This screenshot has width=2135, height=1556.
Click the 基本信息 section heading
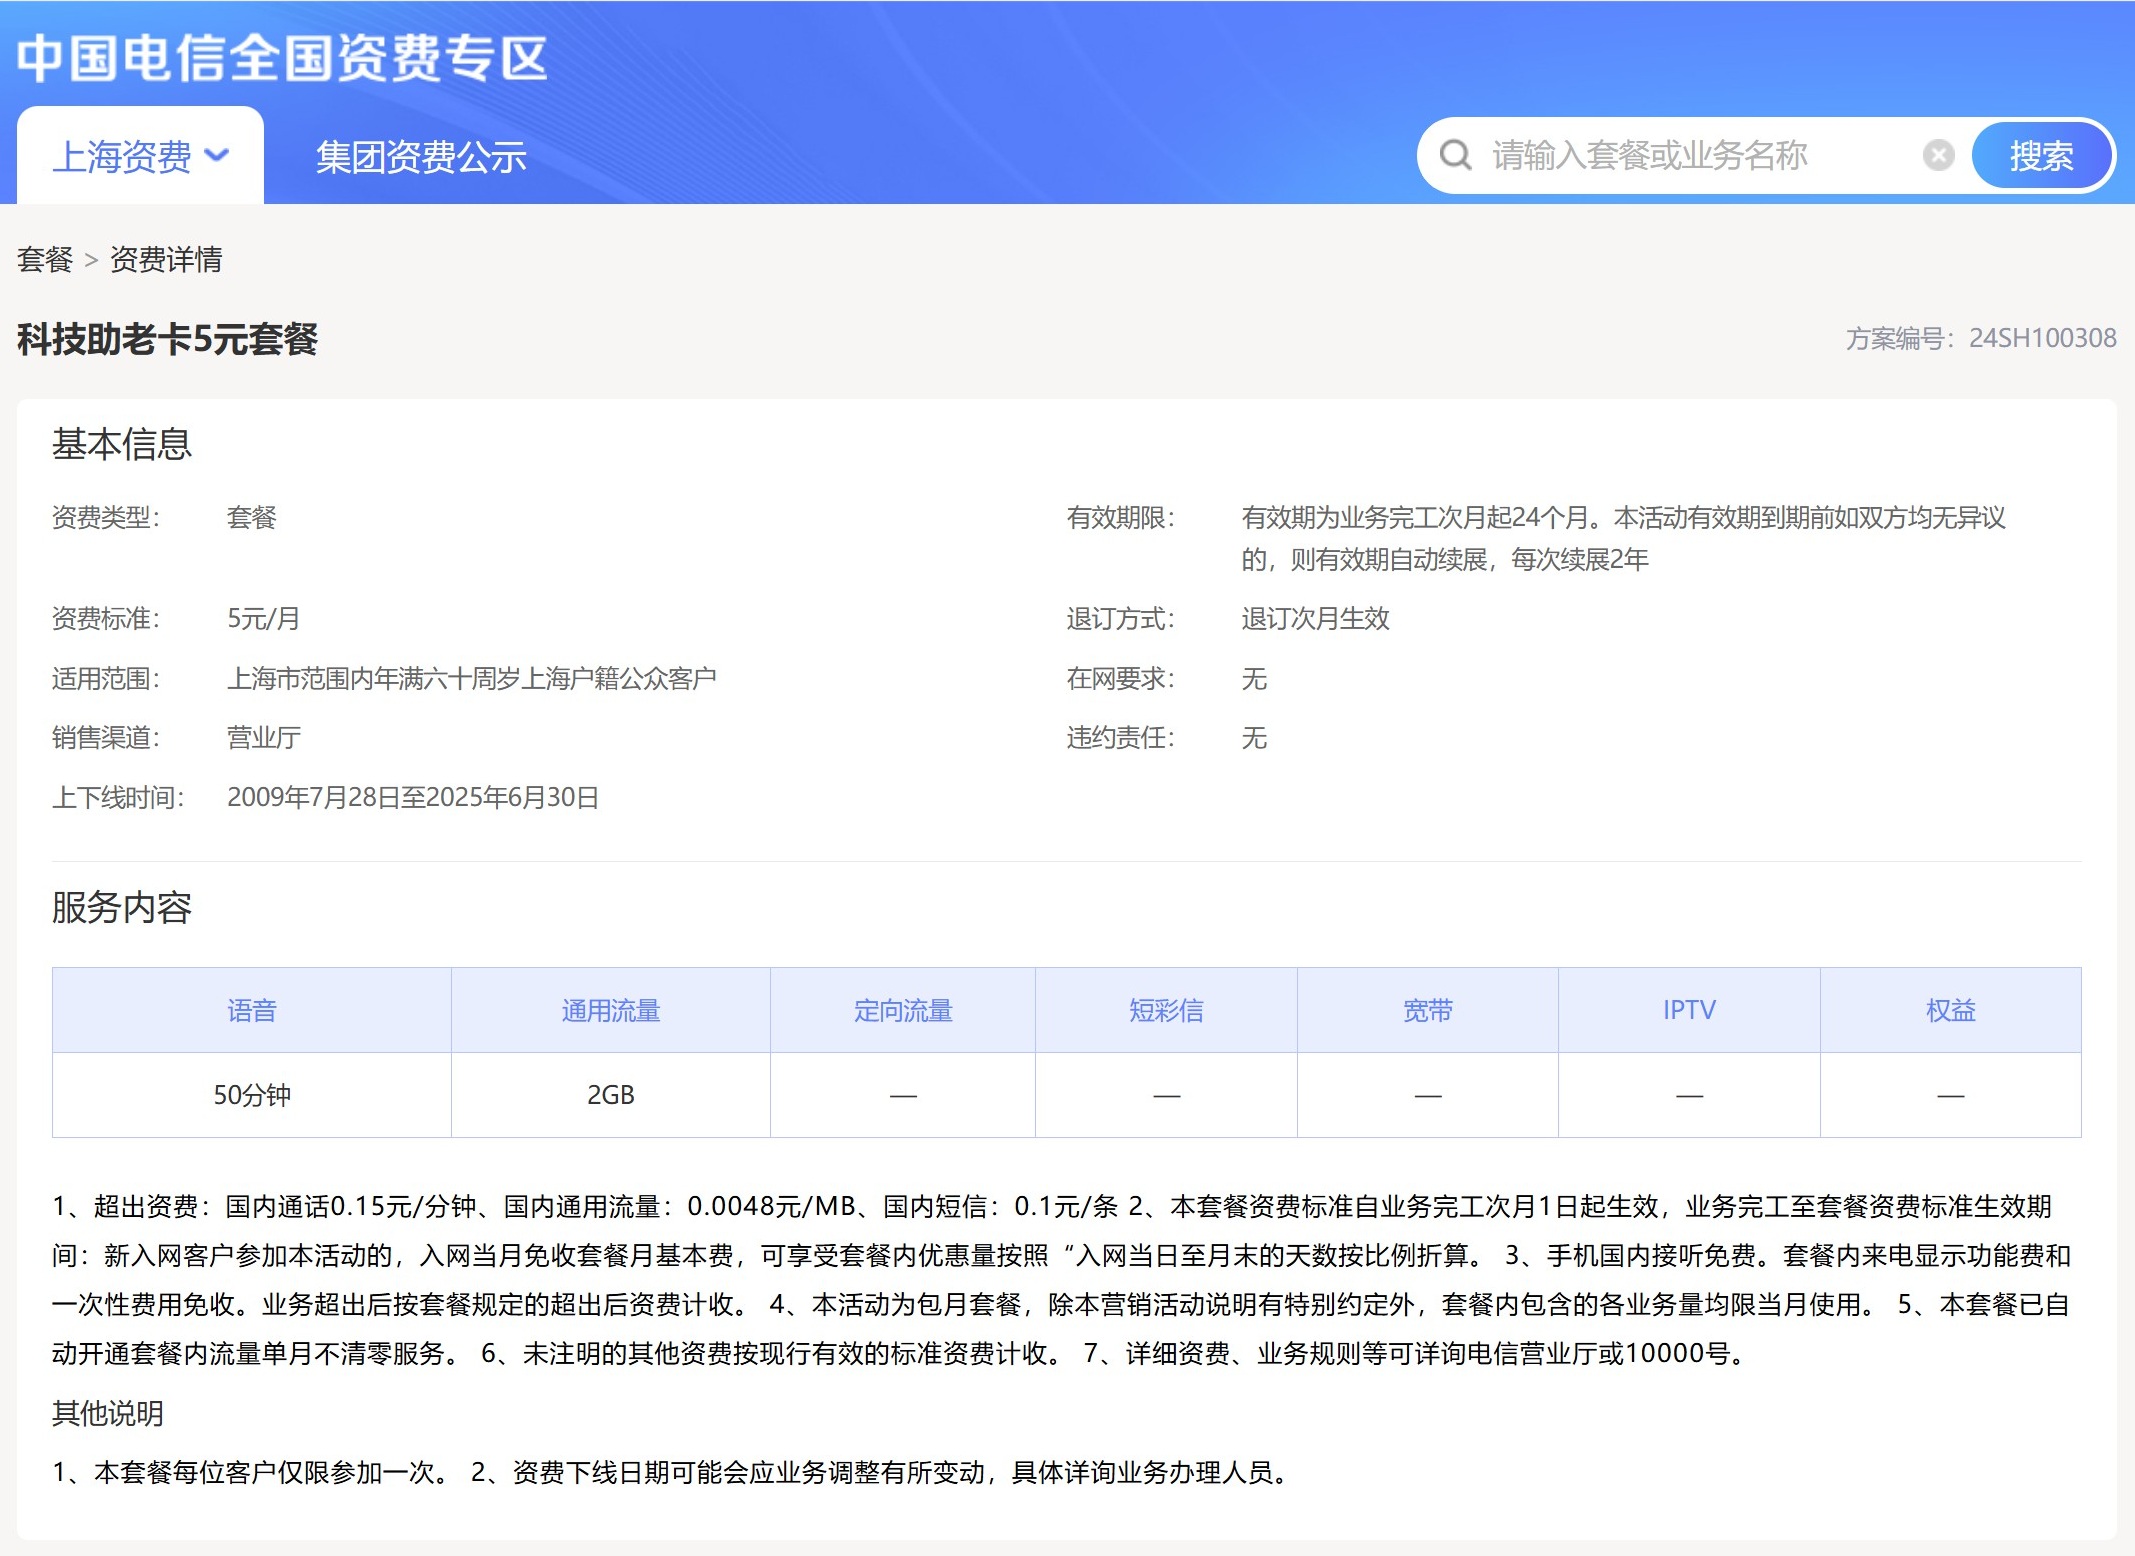(121, 444)
